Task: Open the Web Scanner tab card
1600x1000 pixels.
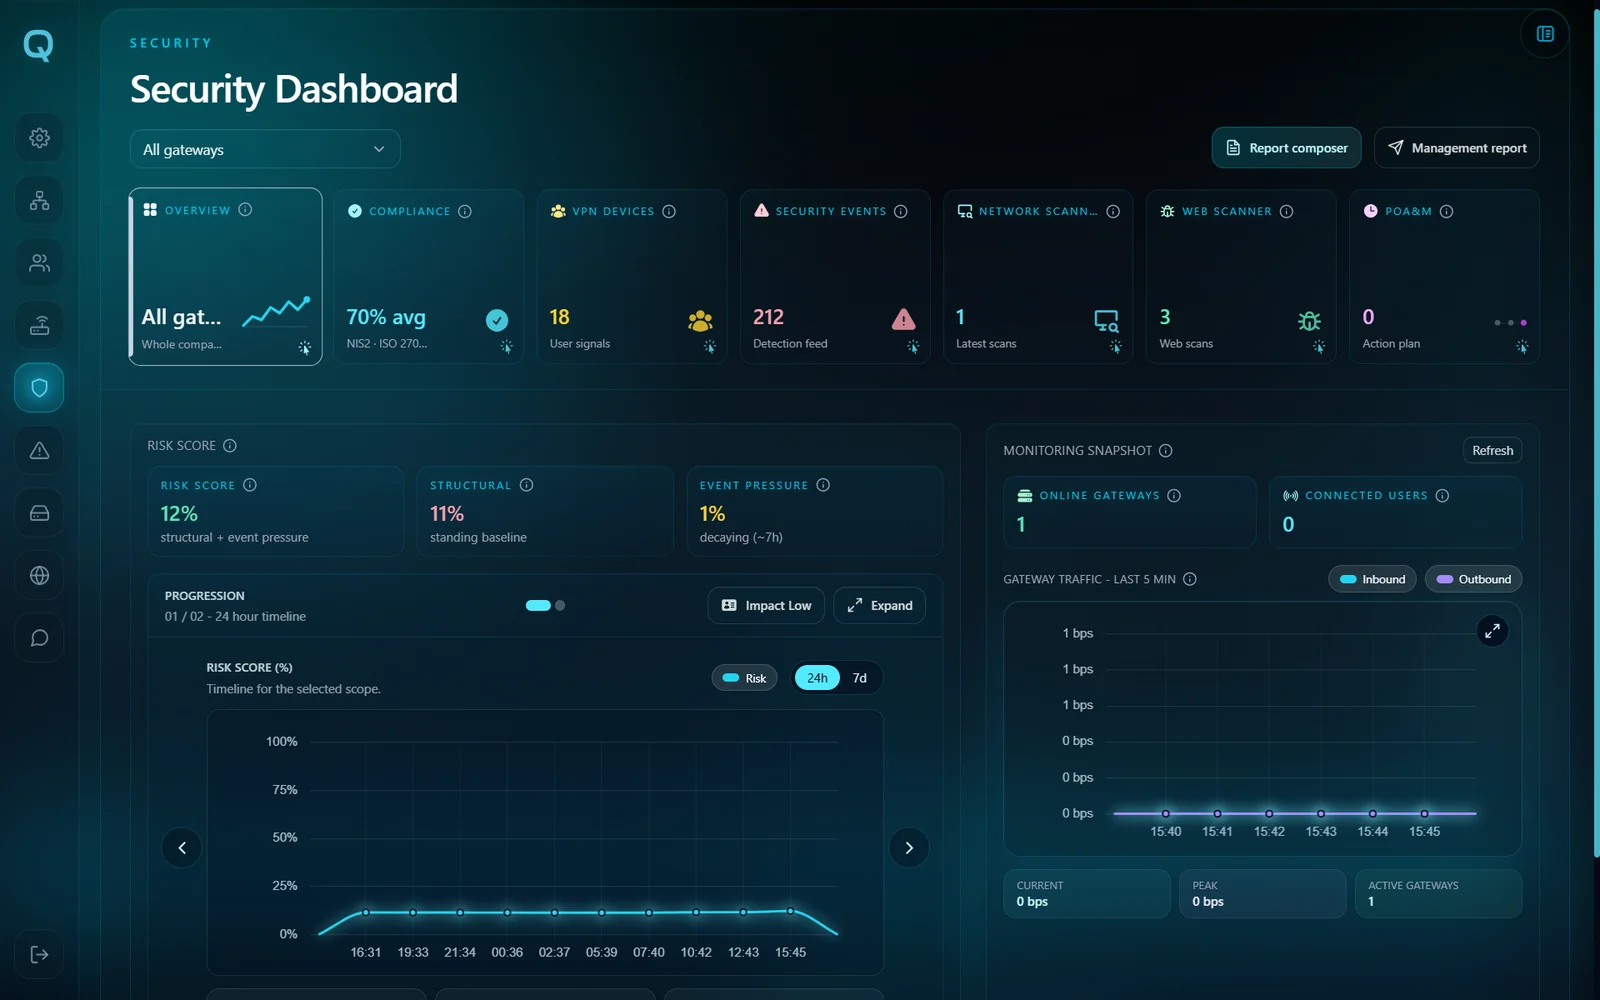Action: coord(1241,277)
